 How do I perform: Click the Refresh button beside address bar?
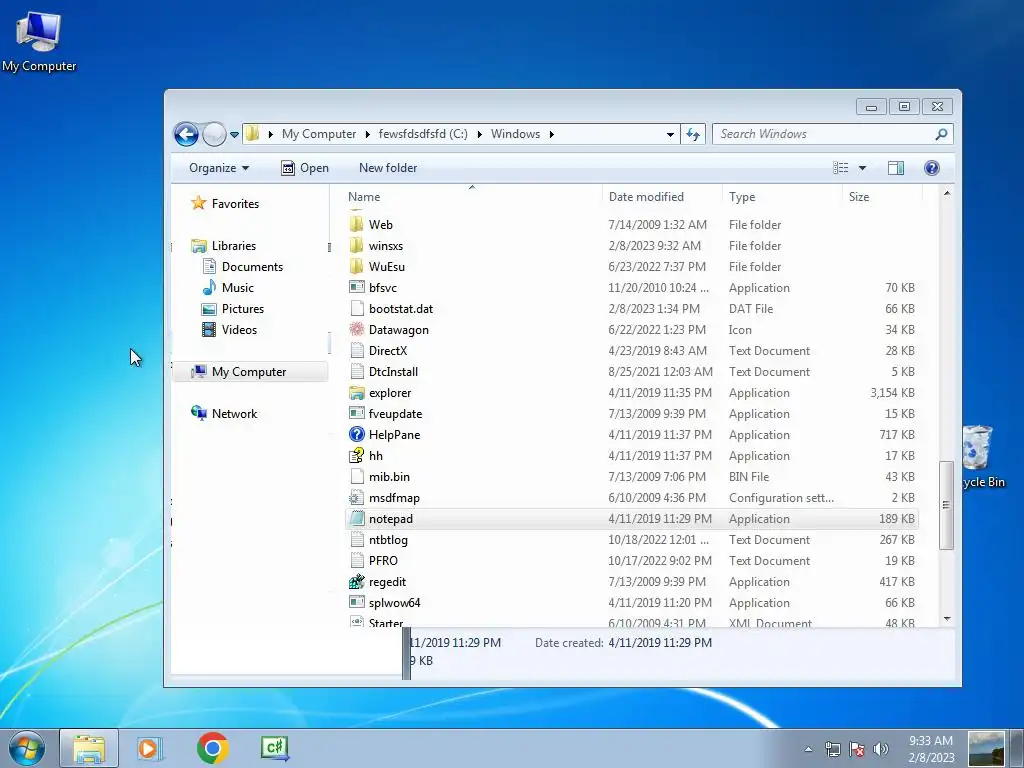pos(693,135)
